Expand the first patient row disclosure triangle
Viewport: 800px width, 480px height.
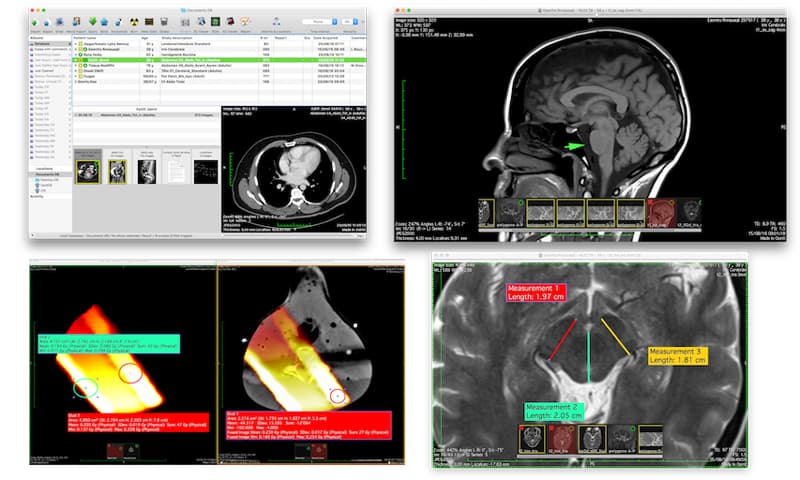[76, 44]
